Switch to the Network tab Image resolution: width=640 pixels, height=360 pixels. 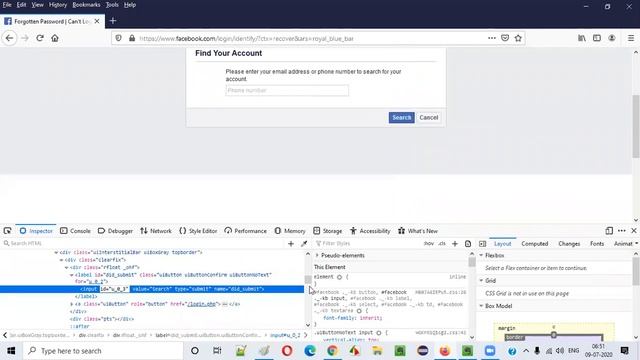click(x=156, y=231)
